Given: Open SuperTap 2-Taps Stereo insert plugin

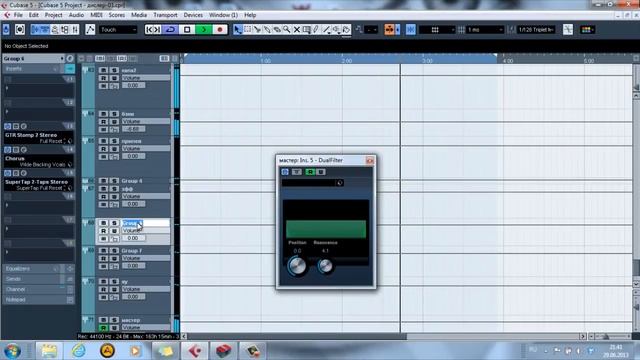Looking at the screenshot, I should coord(38,184).
